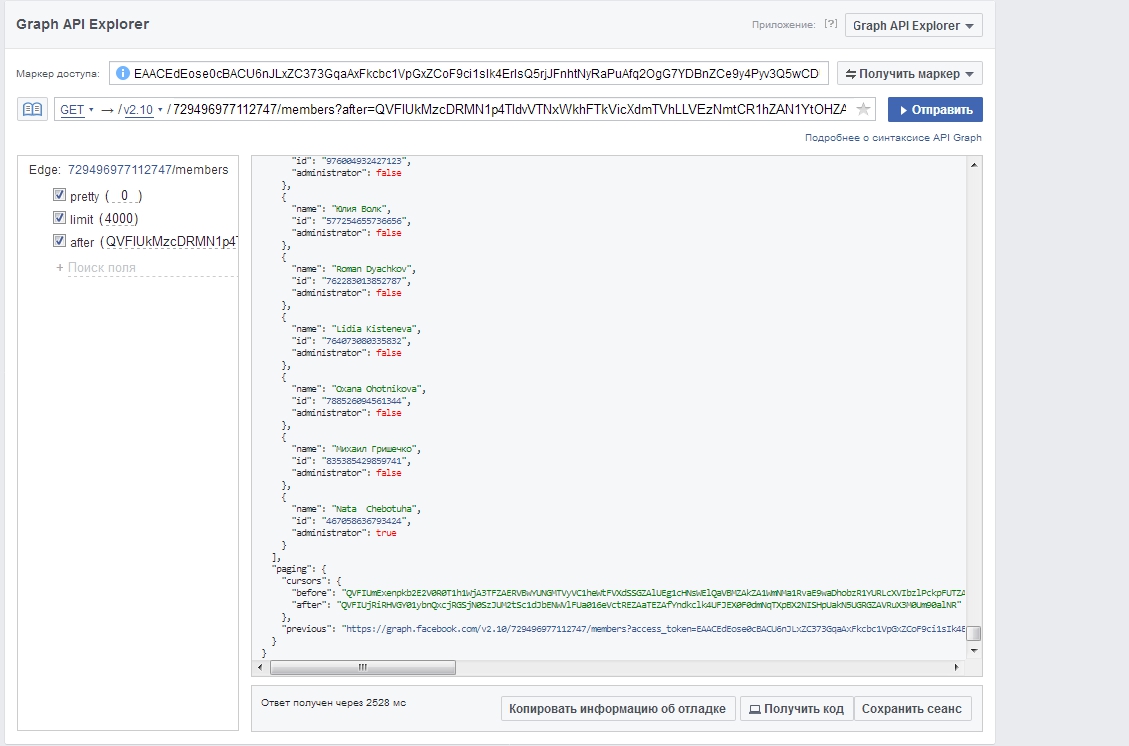
Task: Click the horizontal scrollbar thumb
Action: (363, 668)
